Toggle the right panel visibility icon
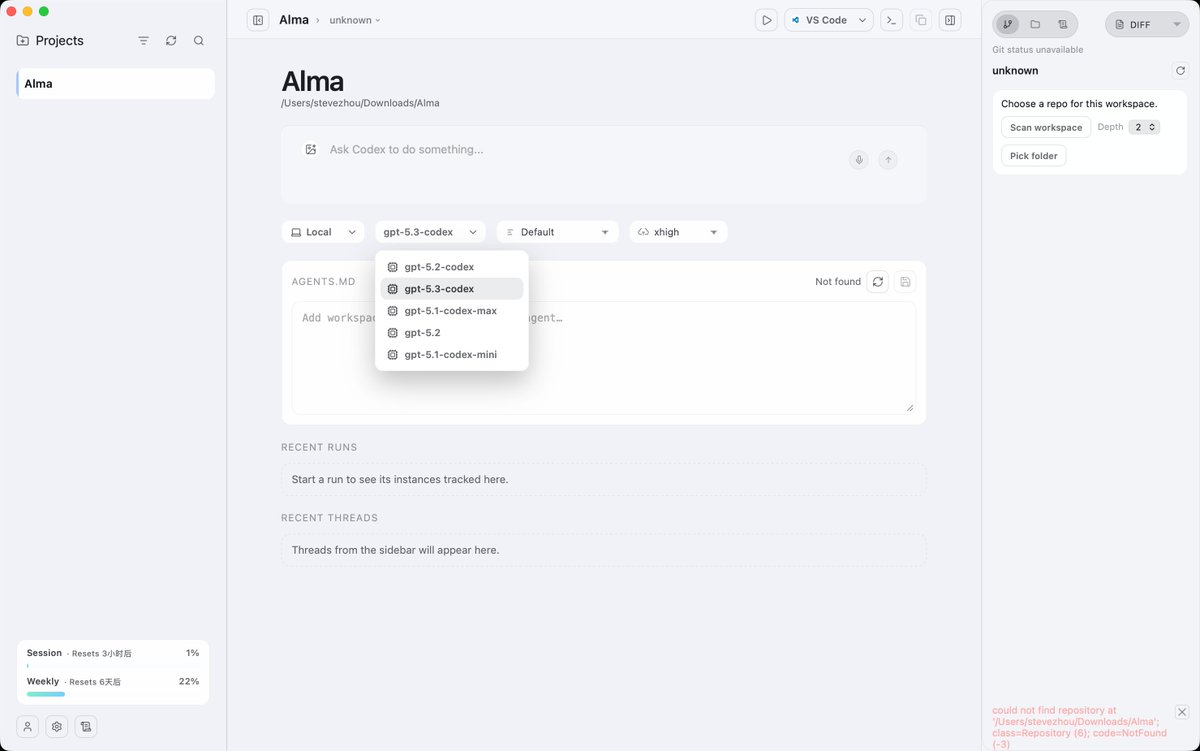Image resolution: width=1200 pixels, height=751 pixels. pyautogui.click(x=950, y=20)
